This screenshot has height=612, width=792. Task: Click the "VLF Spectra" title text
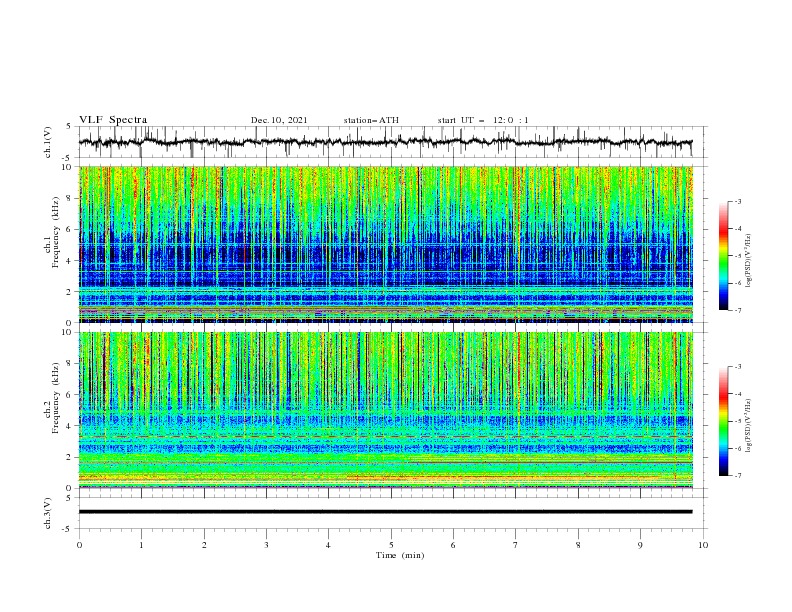pos(113,120)
